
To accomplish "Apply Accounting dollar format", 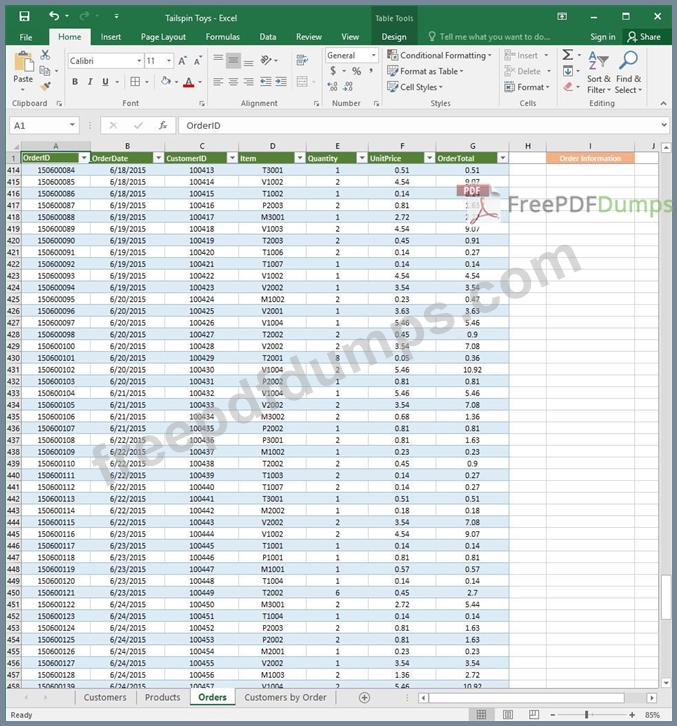I will [x=333, y=71].
